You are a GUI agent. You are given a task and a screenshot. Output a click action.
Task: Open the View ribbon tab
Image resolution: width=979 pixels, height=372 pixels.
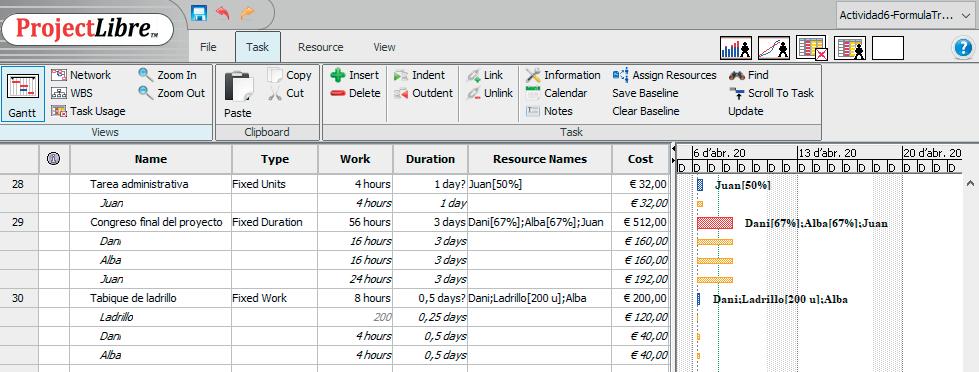pyautogui.click(x=384, y=47)
